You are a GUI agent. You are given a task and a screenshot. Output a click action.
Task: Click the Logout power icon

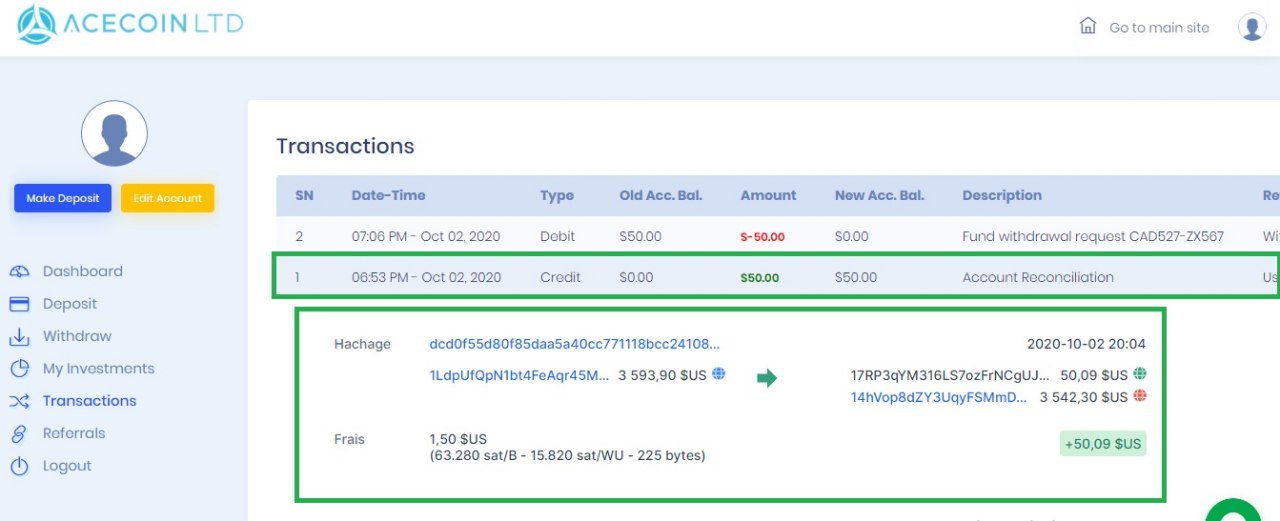pos(19,466)
